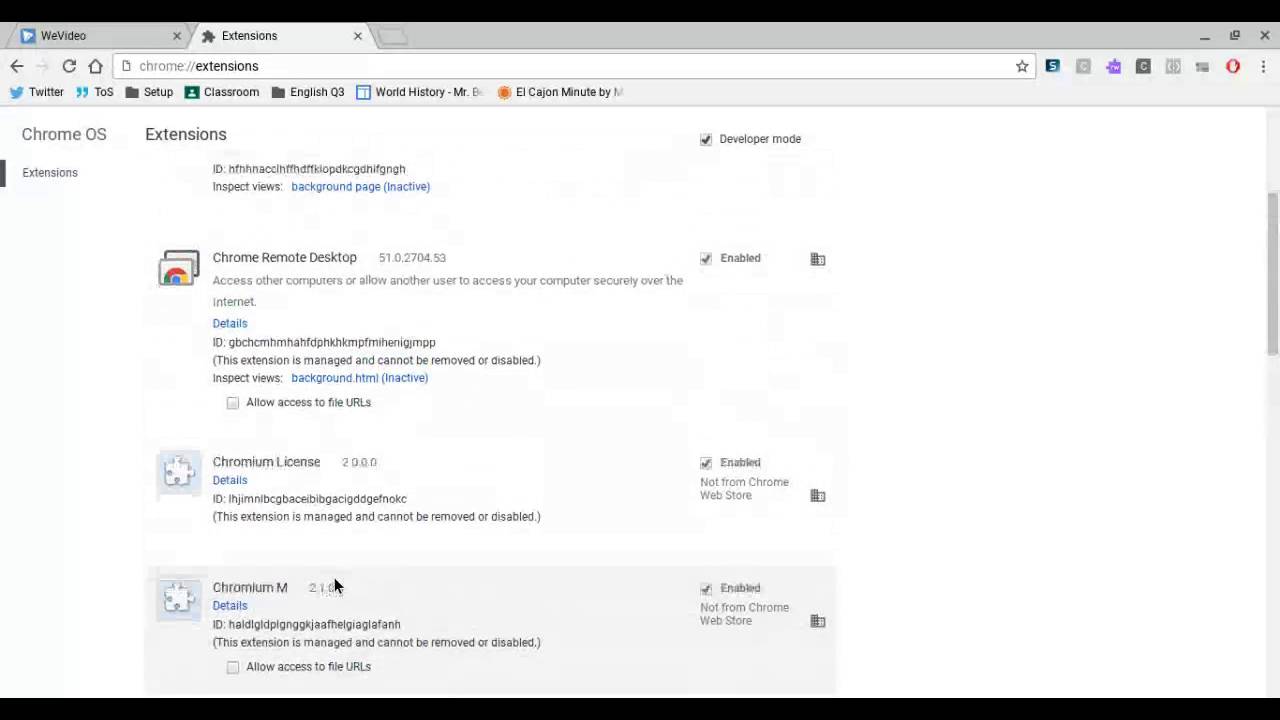
Task: Reload the extensions page
Action: (x=69, y=66)
